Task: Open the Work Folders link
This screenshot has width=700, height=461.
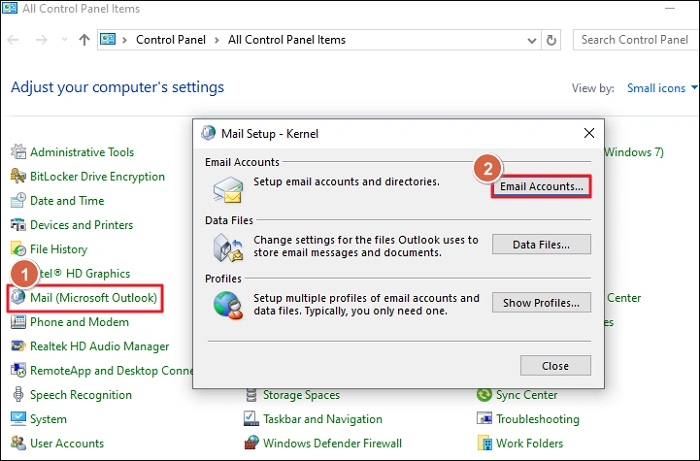Action: coord(529,443)
